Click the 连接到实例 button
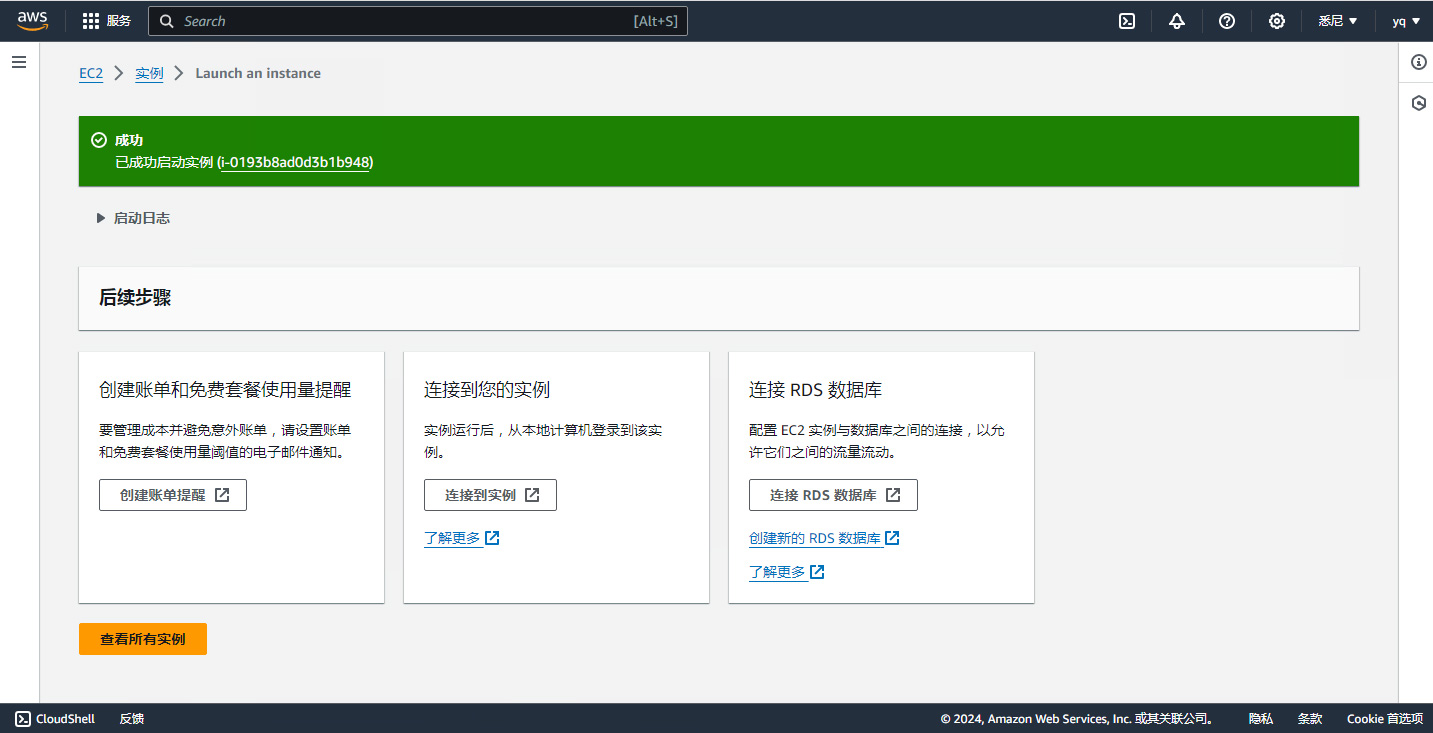This screenshot has width=1433, height=733. coord(490,495)
